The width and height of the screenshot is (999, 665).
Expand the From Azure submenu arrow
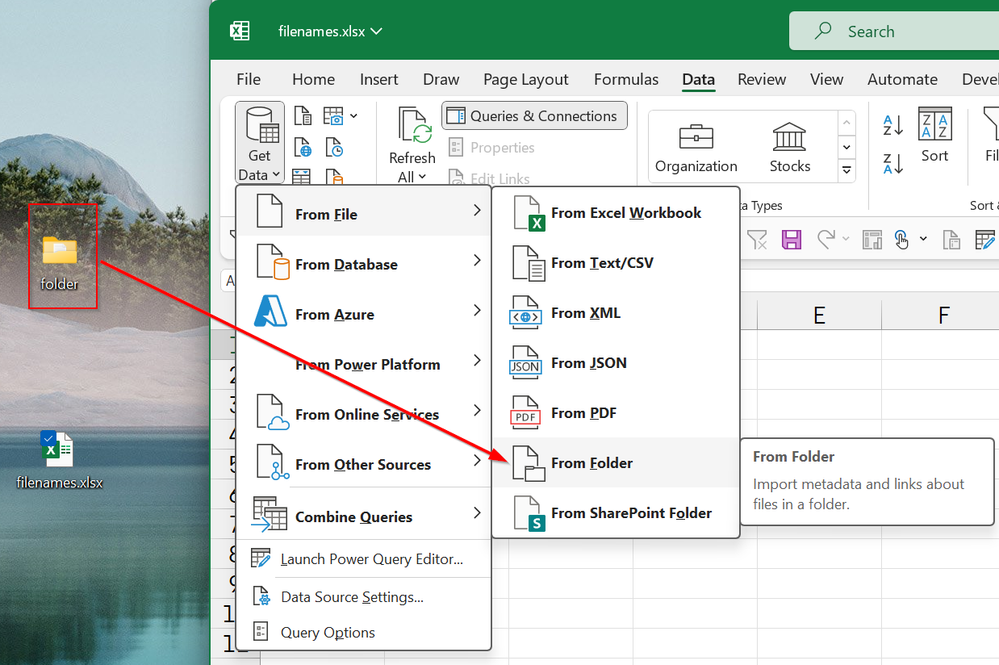coord(477,310)
